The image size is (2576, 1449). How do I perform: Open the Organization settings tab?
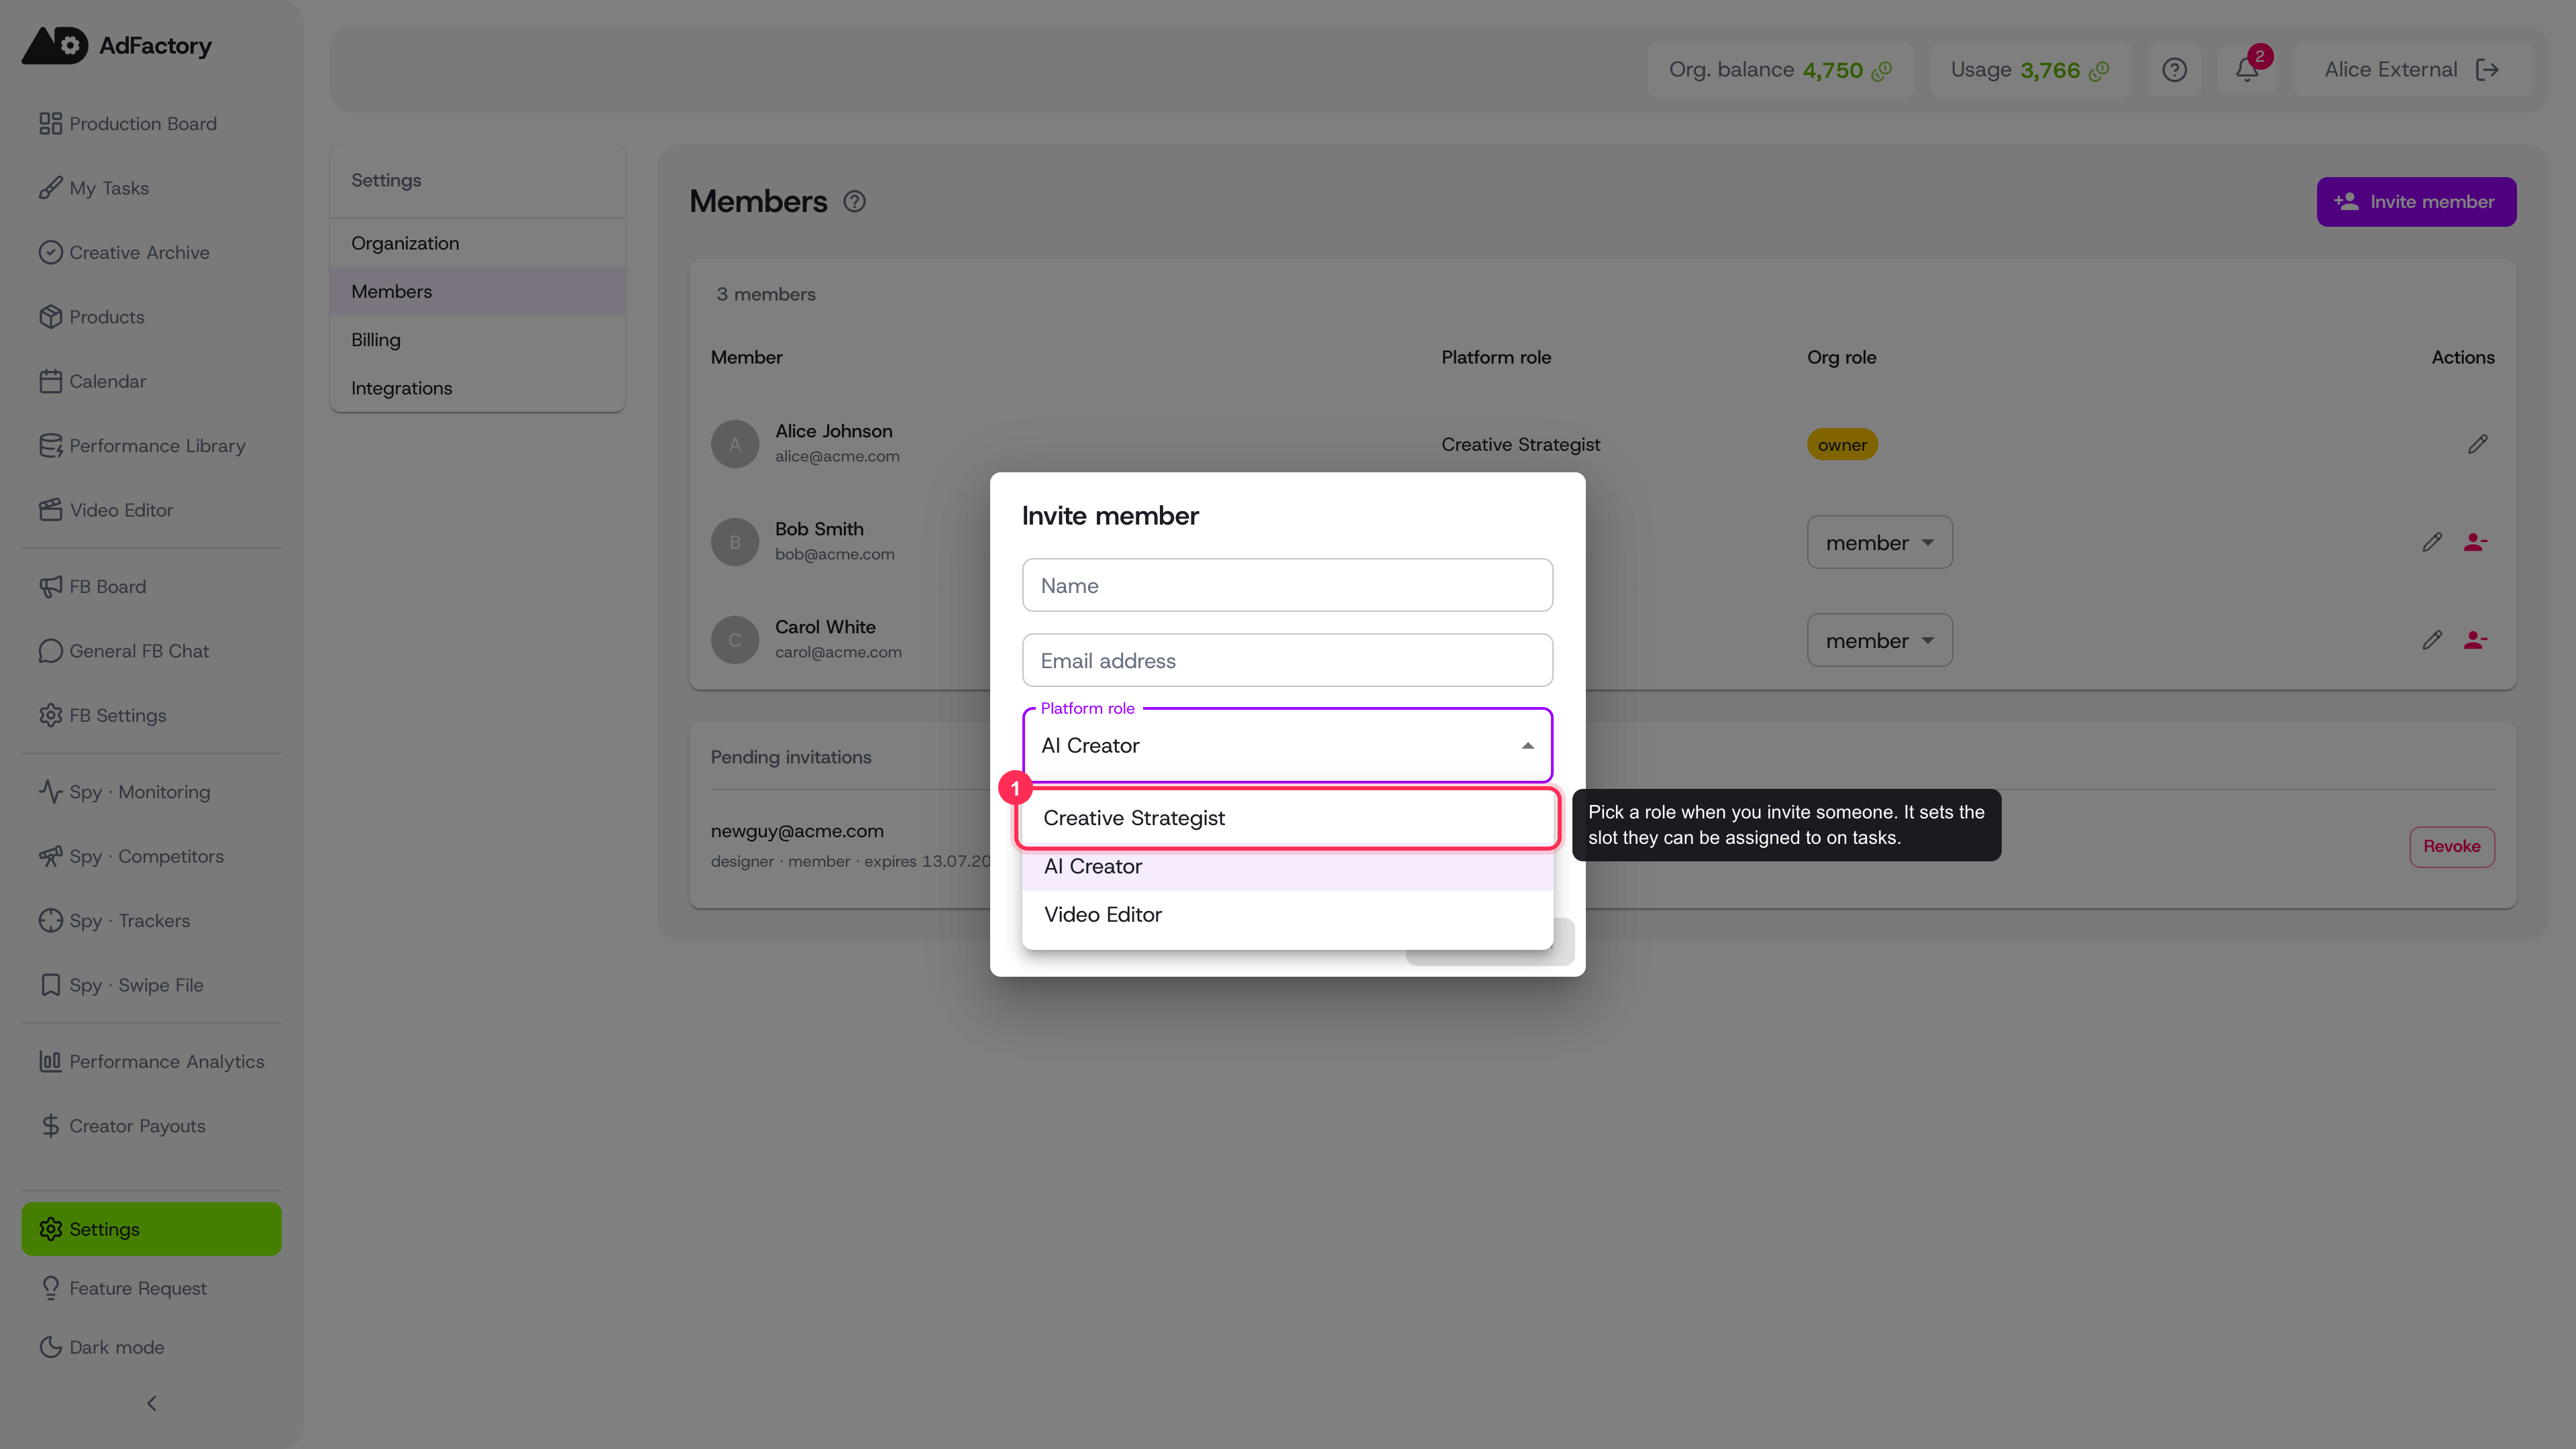(477, 243)
